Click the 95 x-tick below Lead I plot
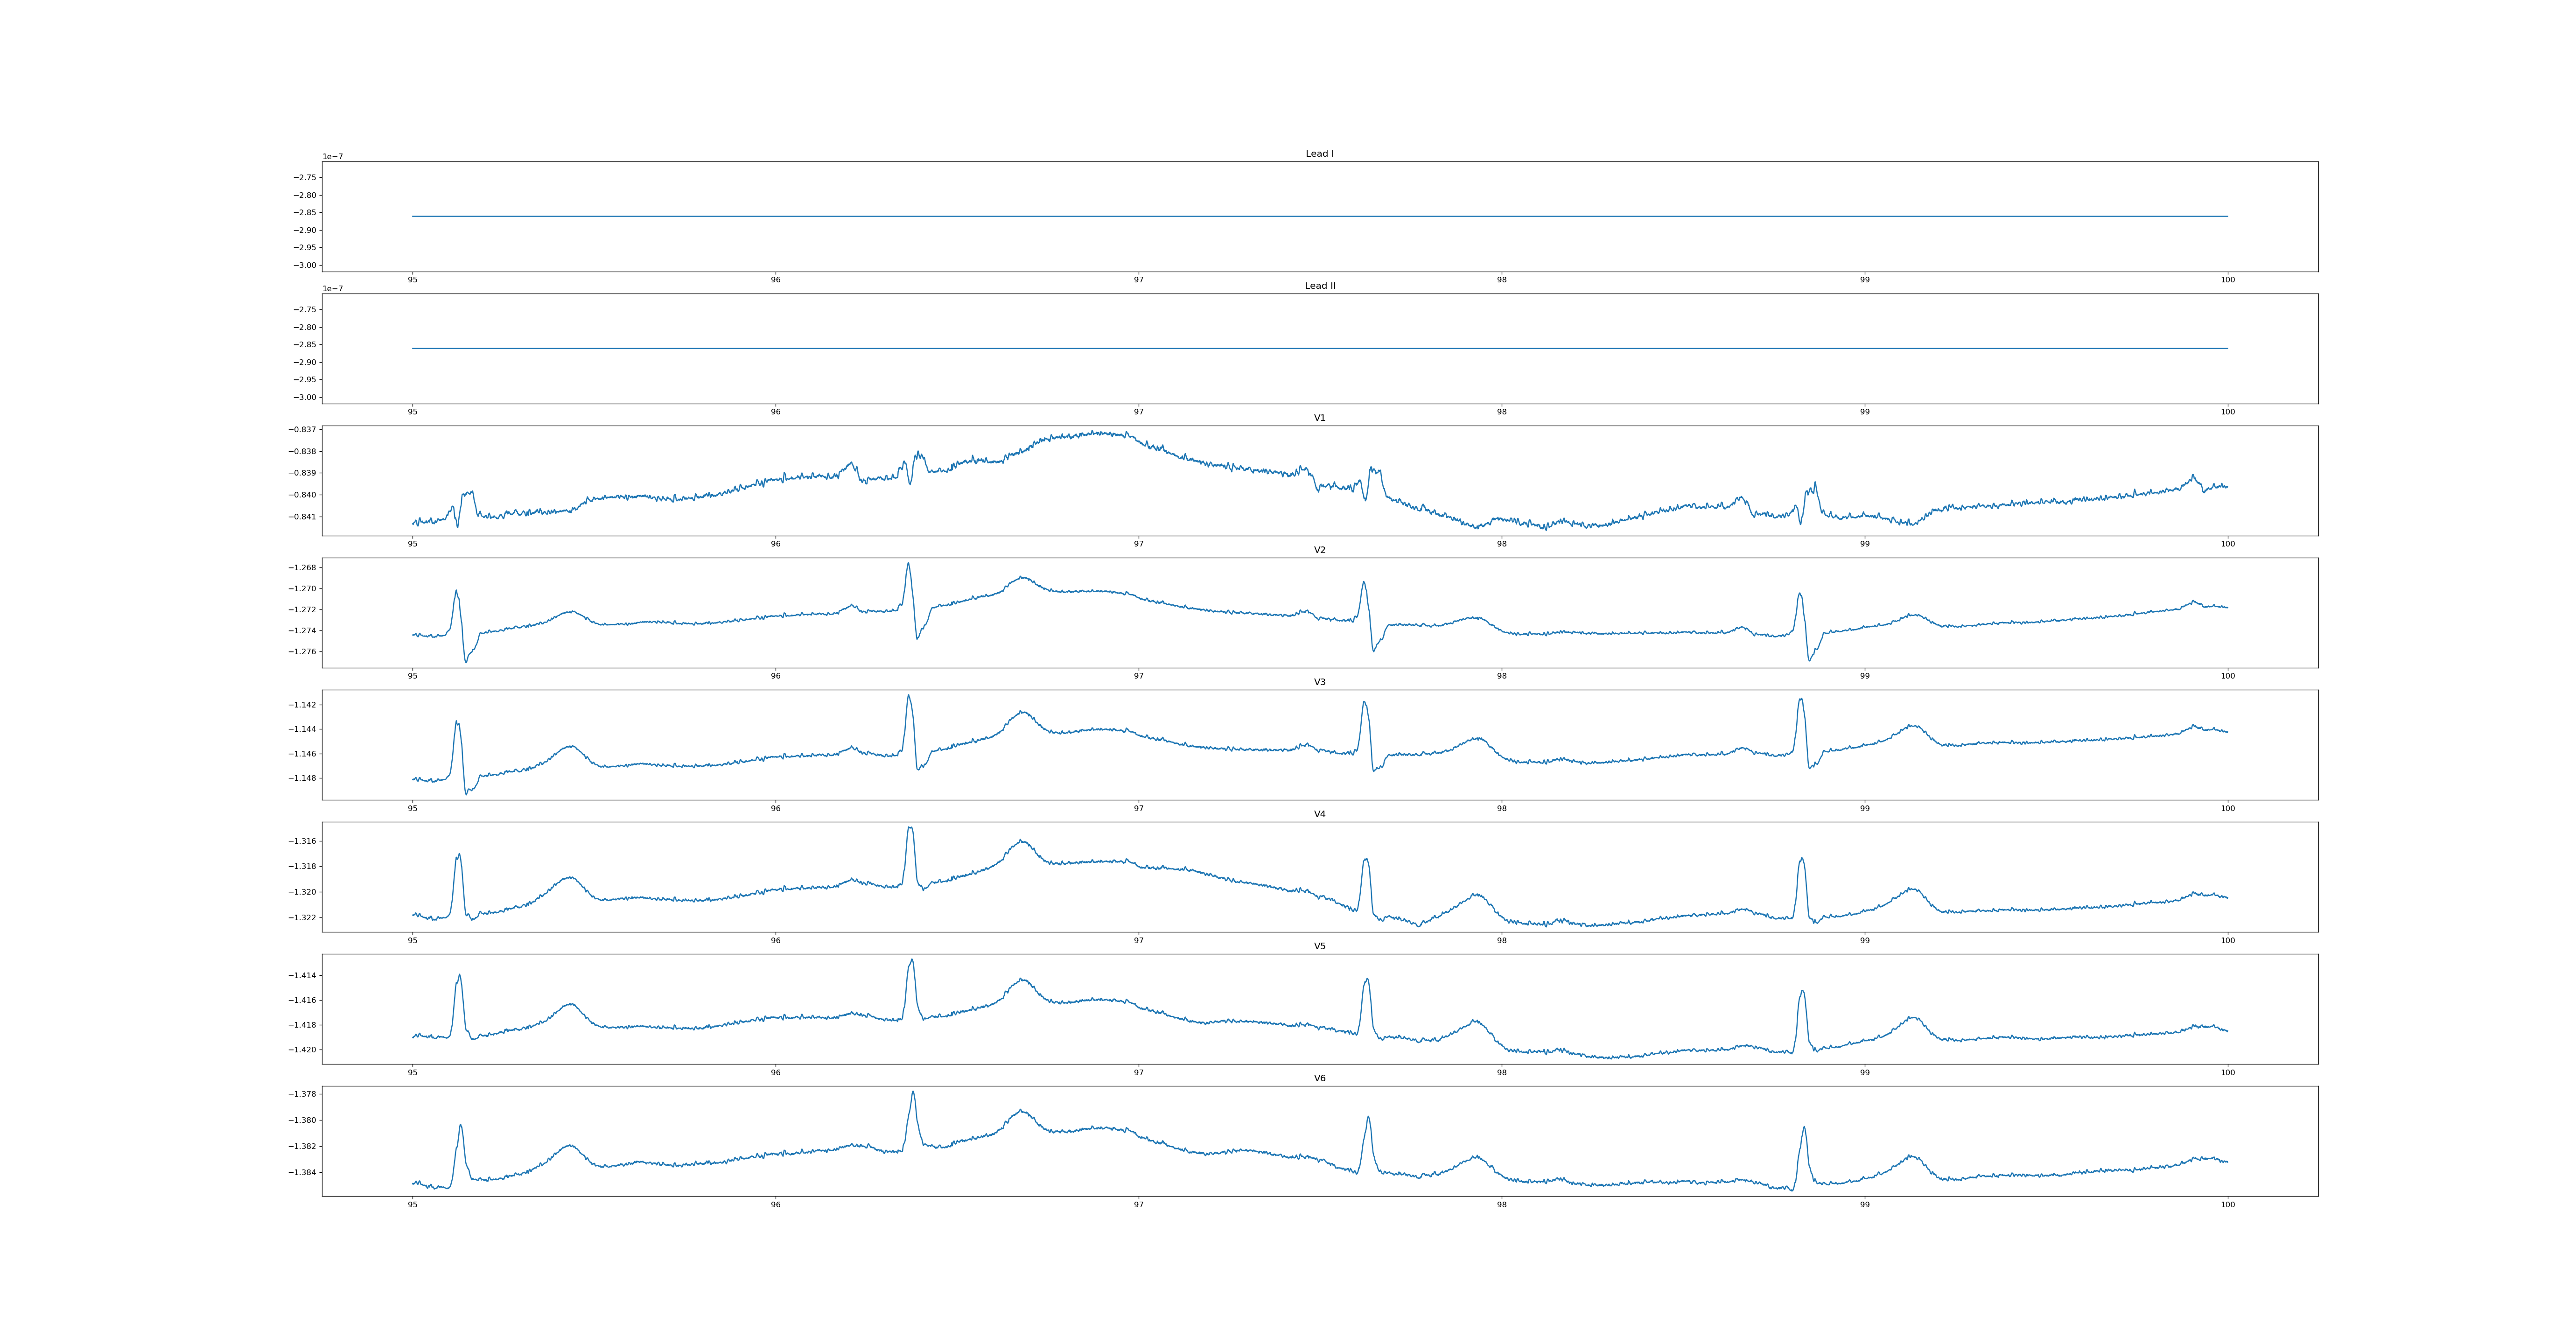This screenshot has width=2576, height=1344. tap(412, 280)
